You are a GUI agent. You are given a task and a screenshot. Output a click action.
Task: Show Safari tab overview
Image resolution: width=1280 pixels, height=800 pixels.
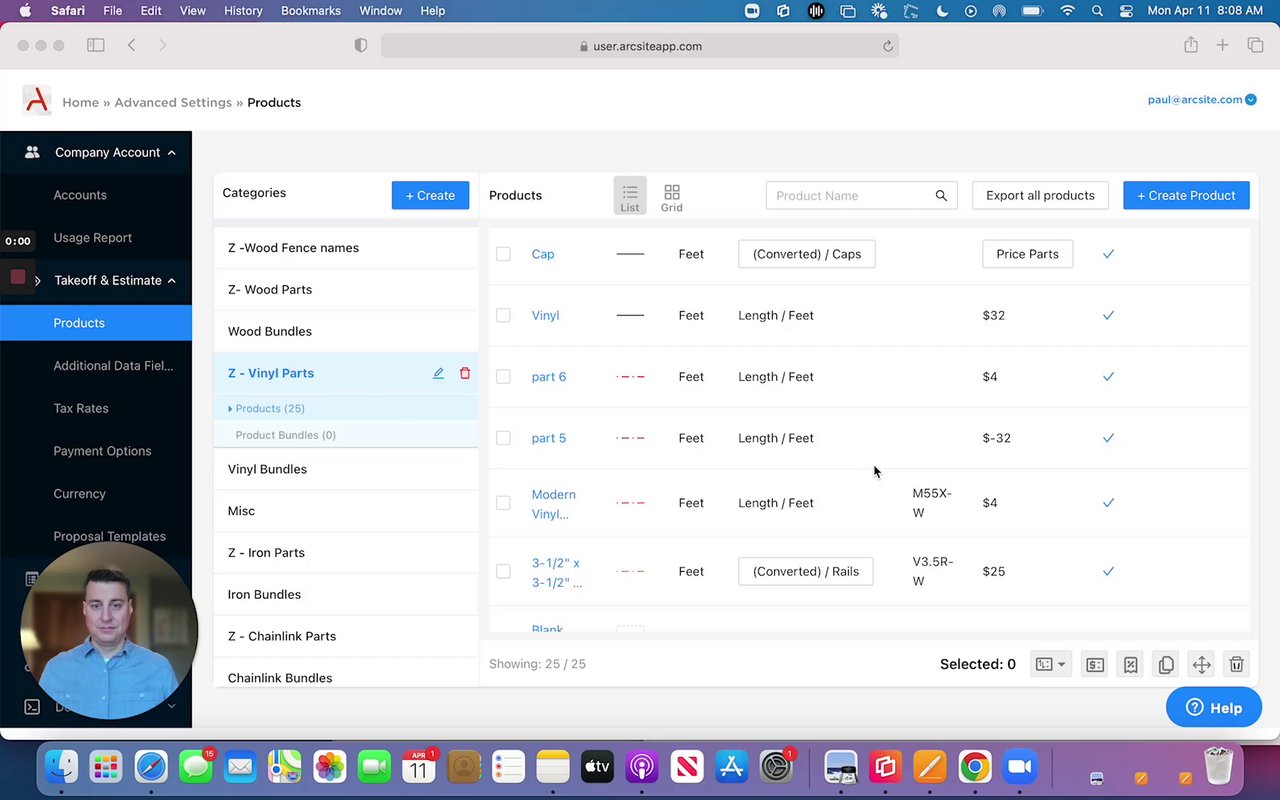click(1255, 45)
